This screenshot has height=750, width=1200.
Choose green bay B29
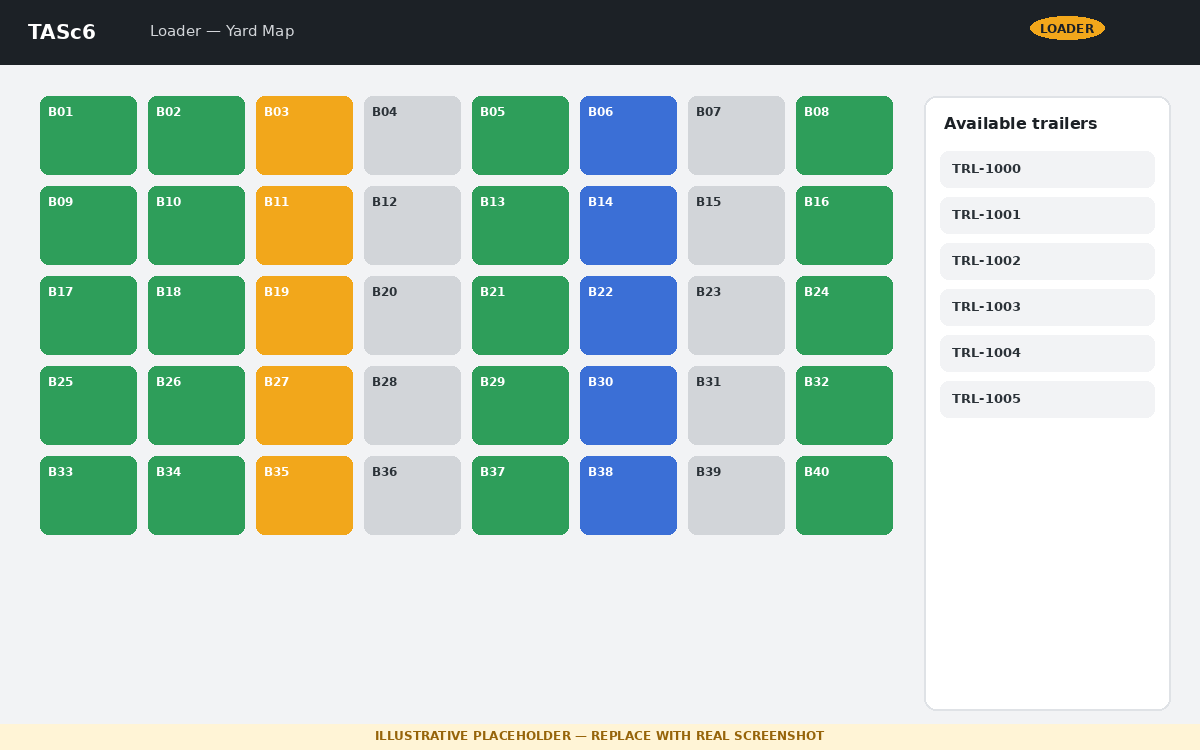pos(520,406)
